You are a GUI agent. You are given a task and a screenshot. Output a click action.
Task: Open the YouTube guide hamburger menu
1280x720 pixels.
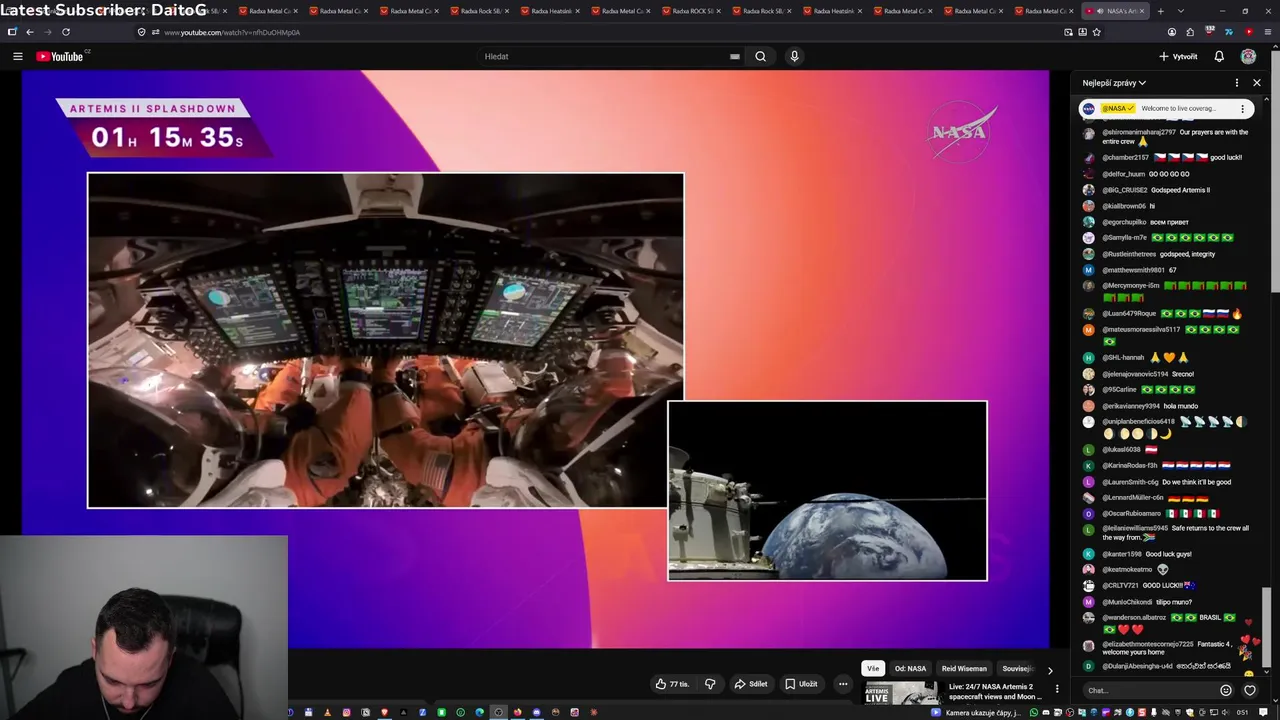[x=17, y=56]
